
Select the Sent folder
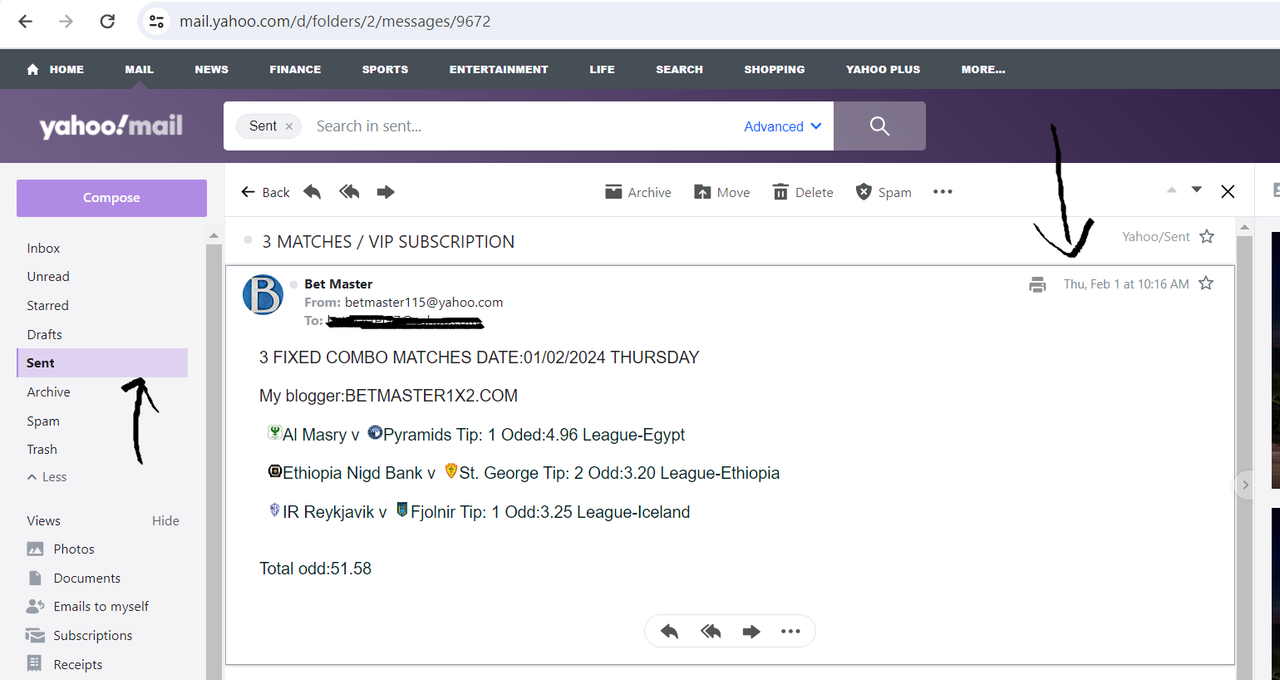click(102, 363)
